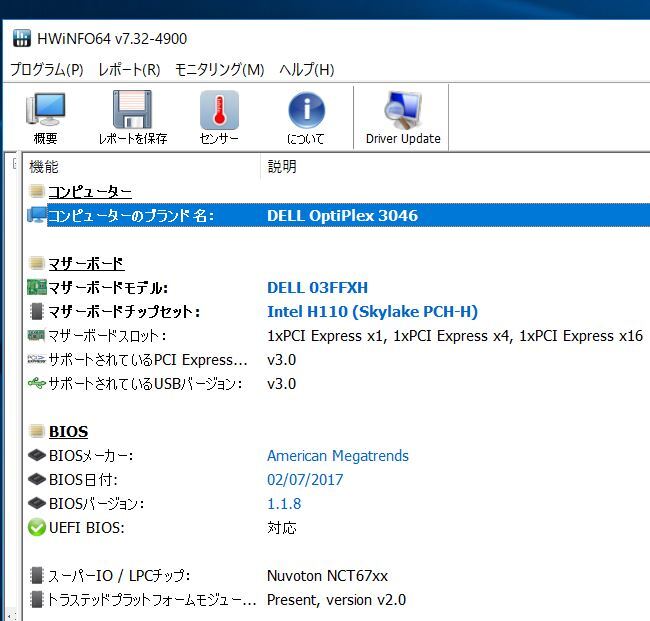Click the HWiNFO64 title bar app icon
The image size is (650, 621).
click(x=22, y=38)
